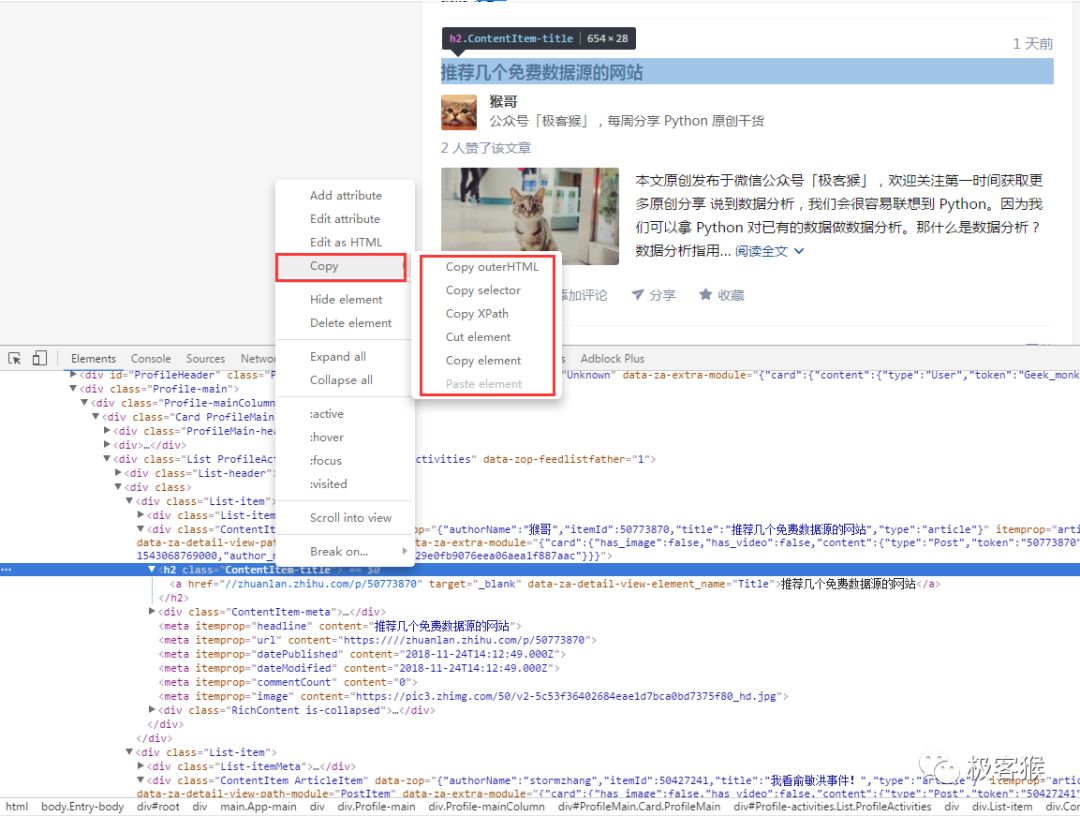Collapse the Profile-mainColumn div node
This screenshot has height=816, width=1080.
tap(84, 403)
